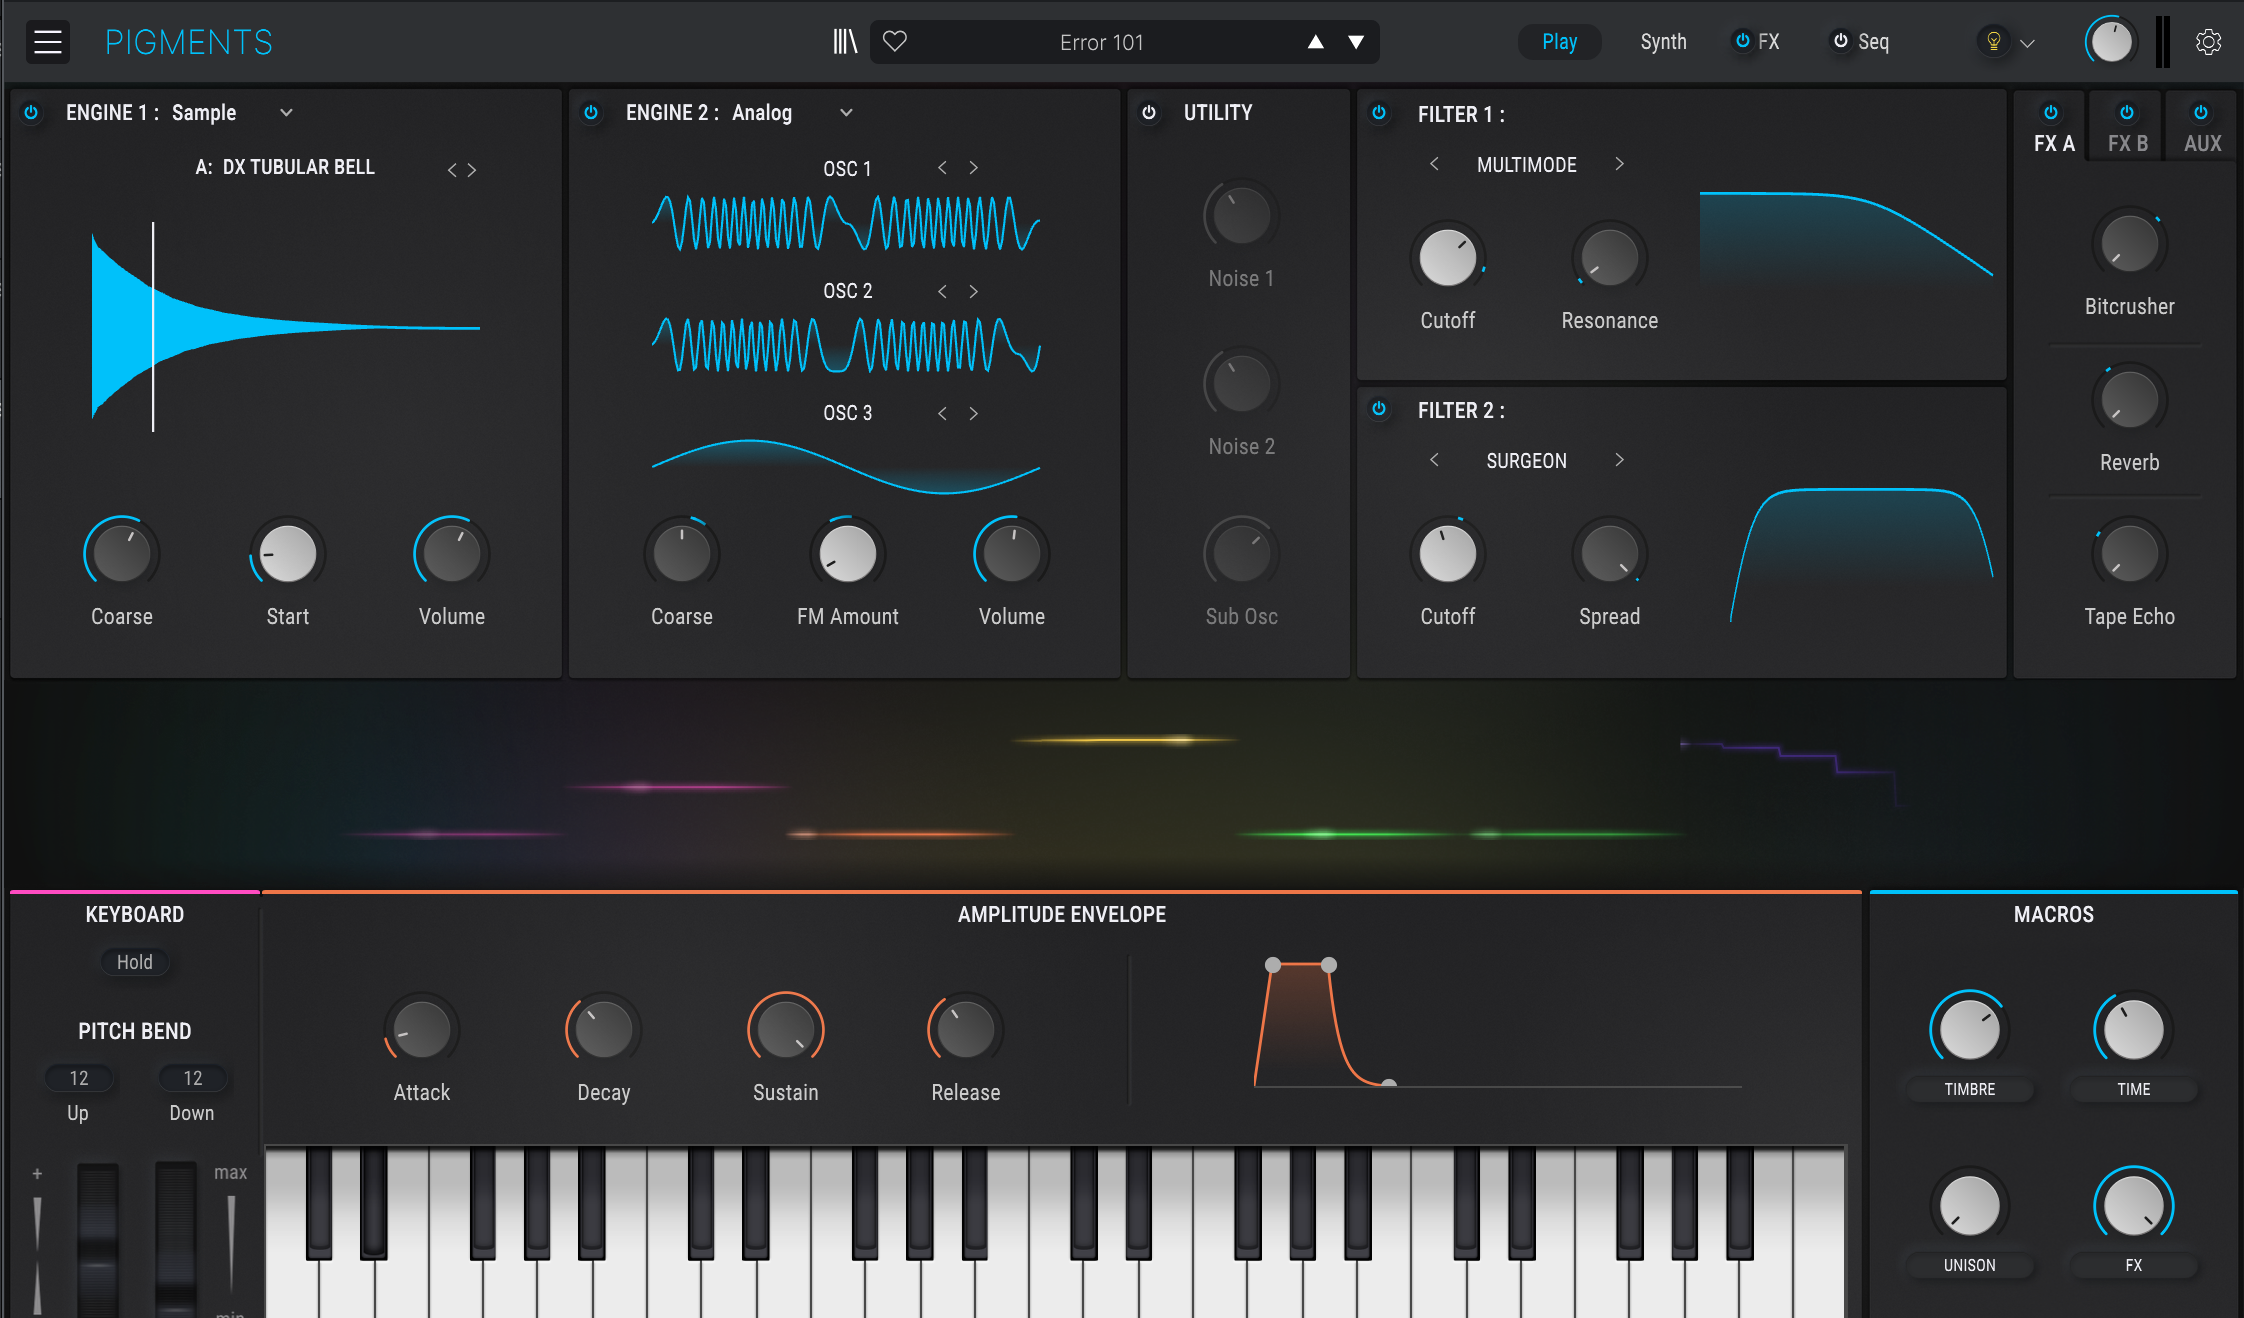Click the keyboard Hold button
This screenshot has height=1318, width=2244.
[x=135, y=962]
